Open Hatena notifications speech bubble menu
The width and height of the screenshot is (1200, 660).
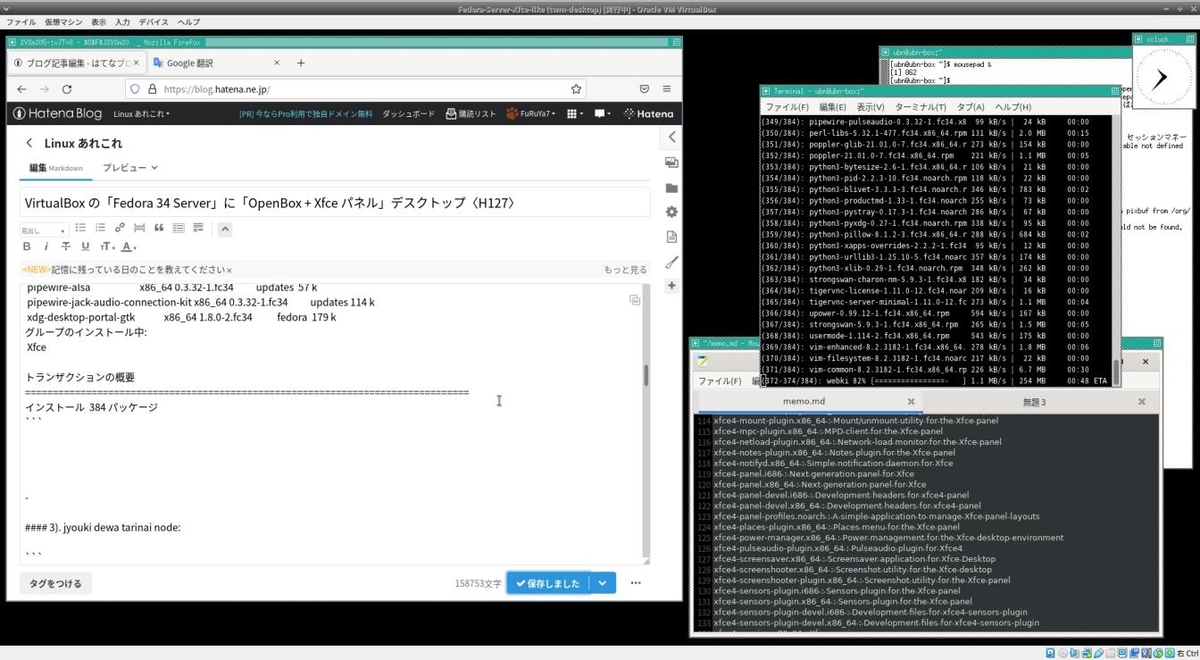602,114
